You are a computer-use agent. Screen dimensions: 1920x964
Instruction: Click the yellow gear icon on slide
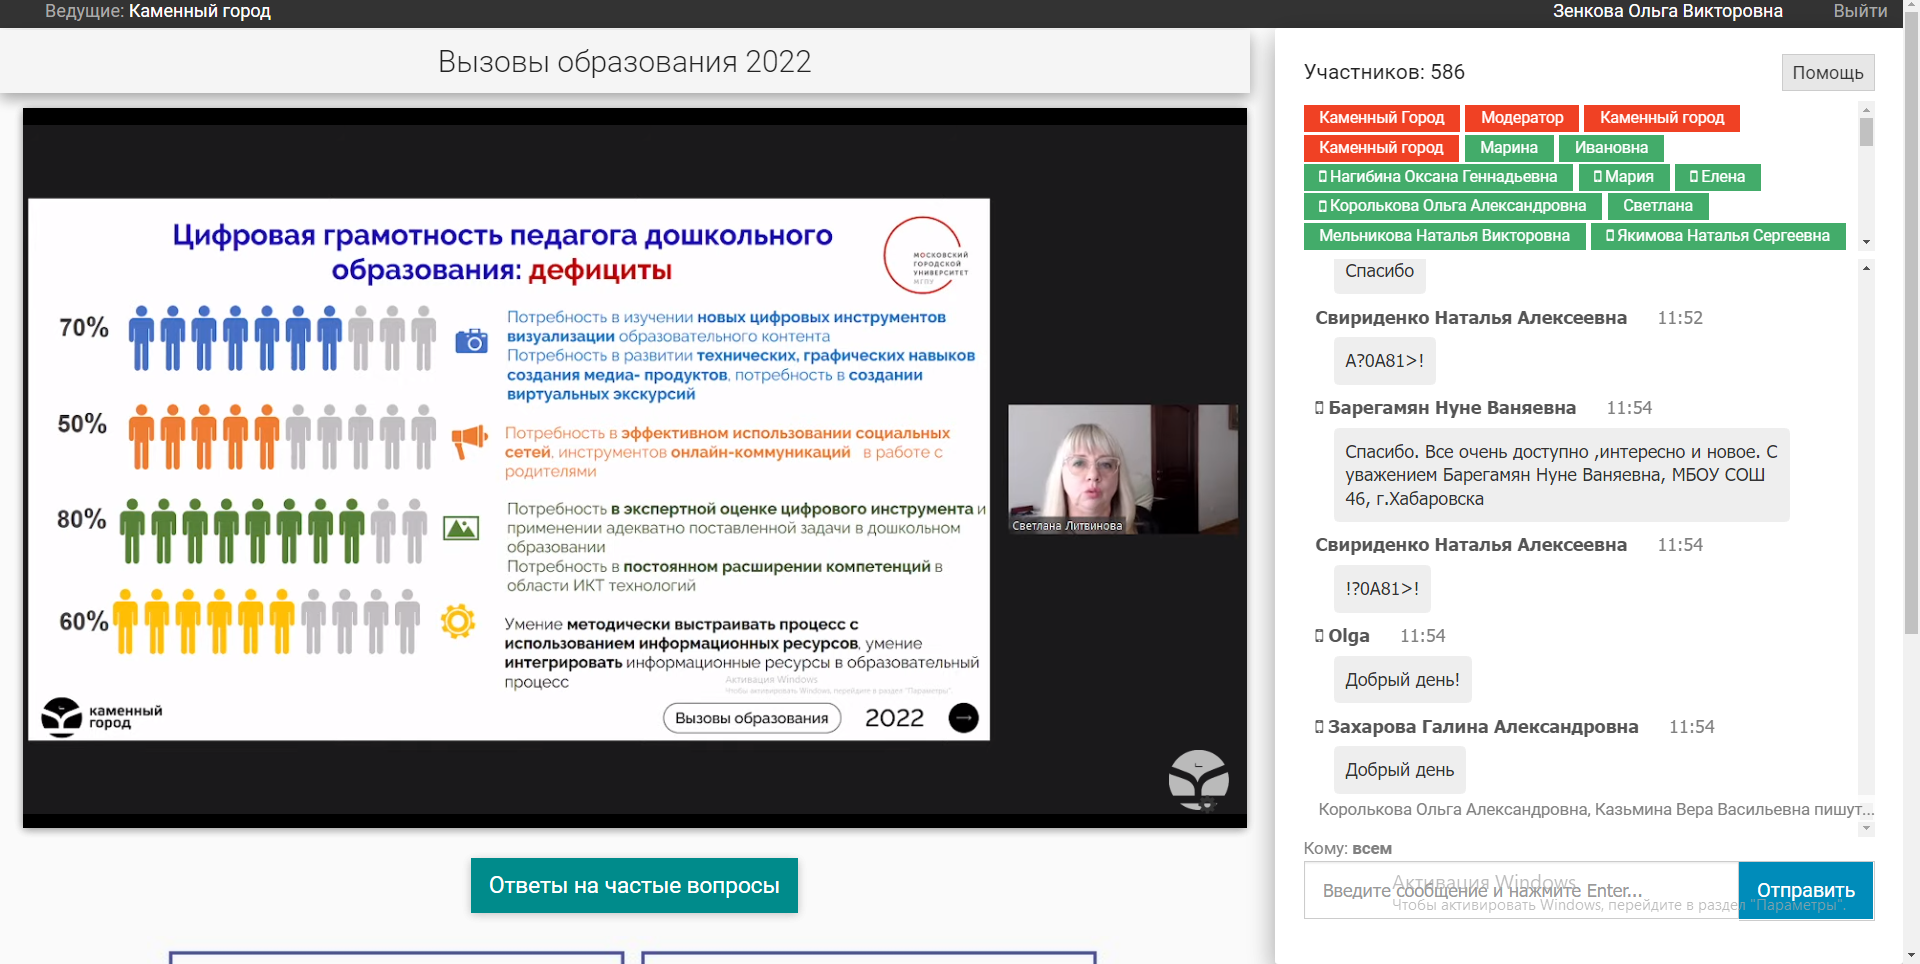click(x=458, y=621)
